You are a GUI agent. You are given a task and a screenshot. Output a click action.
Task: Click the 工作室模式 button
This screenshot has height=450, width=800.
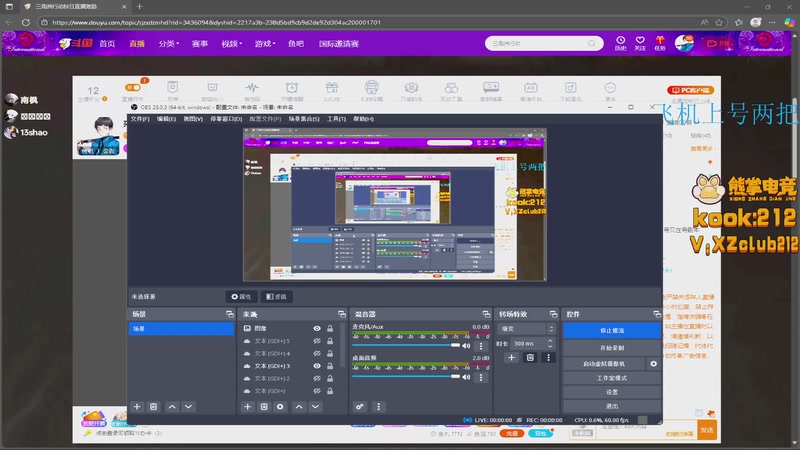[612, 378]
